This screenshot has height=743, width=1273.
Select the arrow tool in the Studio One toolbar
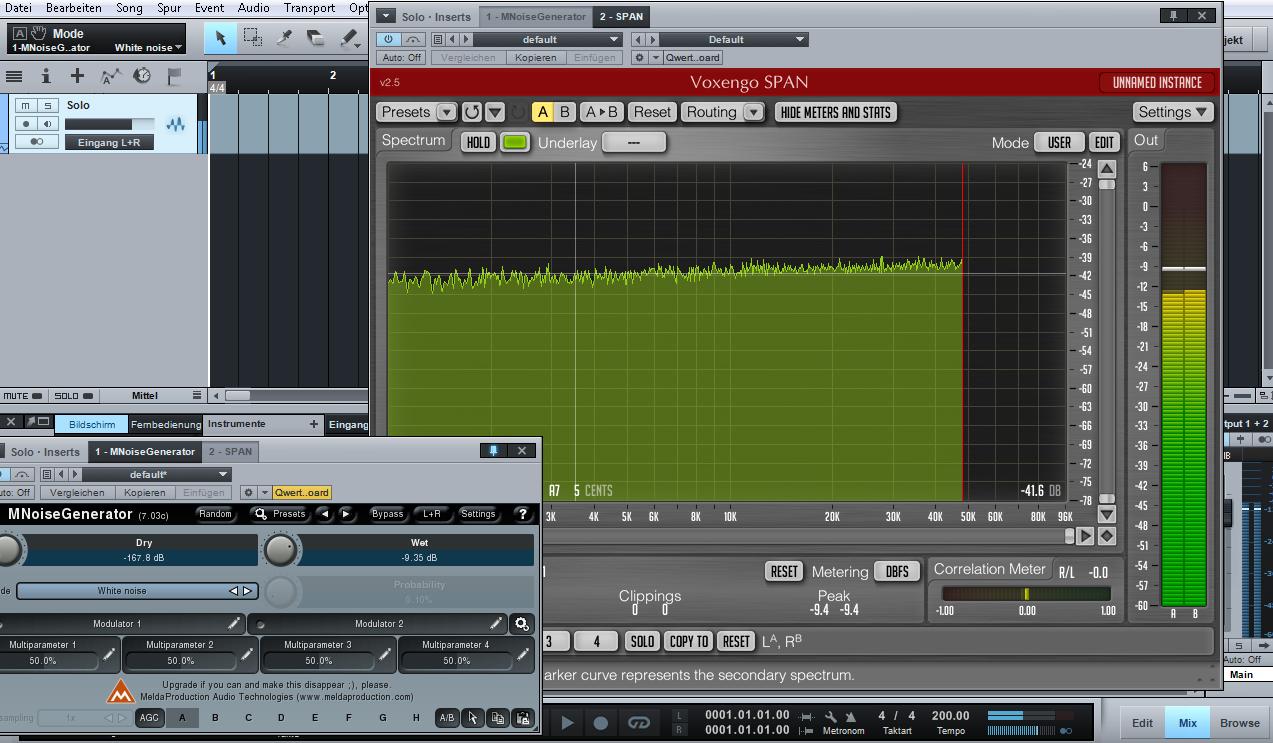pos(220,38)
